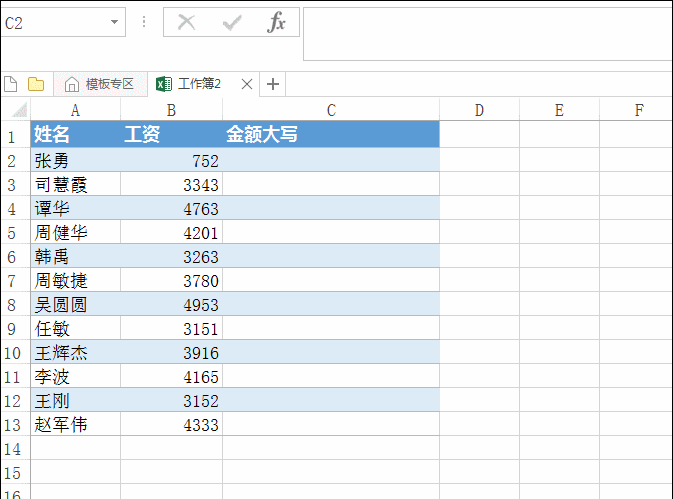673x499 pixels.
Task: Select the salary cell 3916
Action: [171, 352]
